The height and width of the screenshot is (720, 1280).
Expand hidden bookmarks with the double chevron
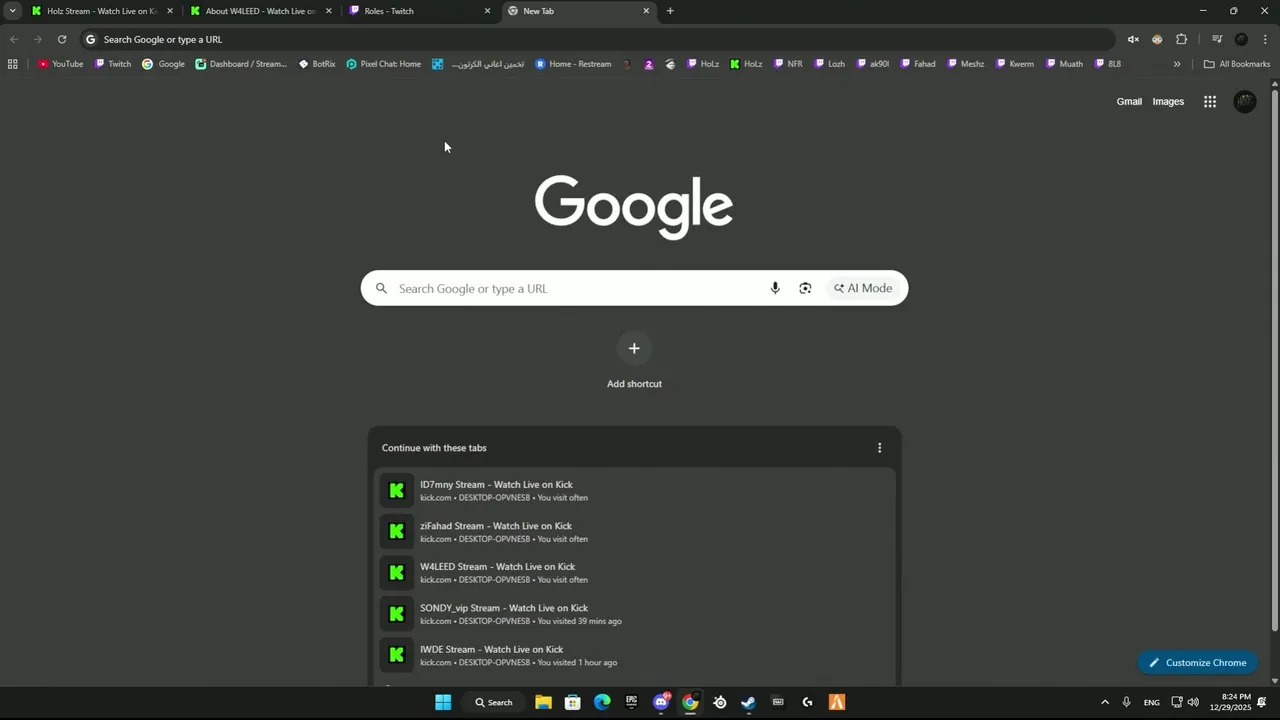(x=1177, y=64)
